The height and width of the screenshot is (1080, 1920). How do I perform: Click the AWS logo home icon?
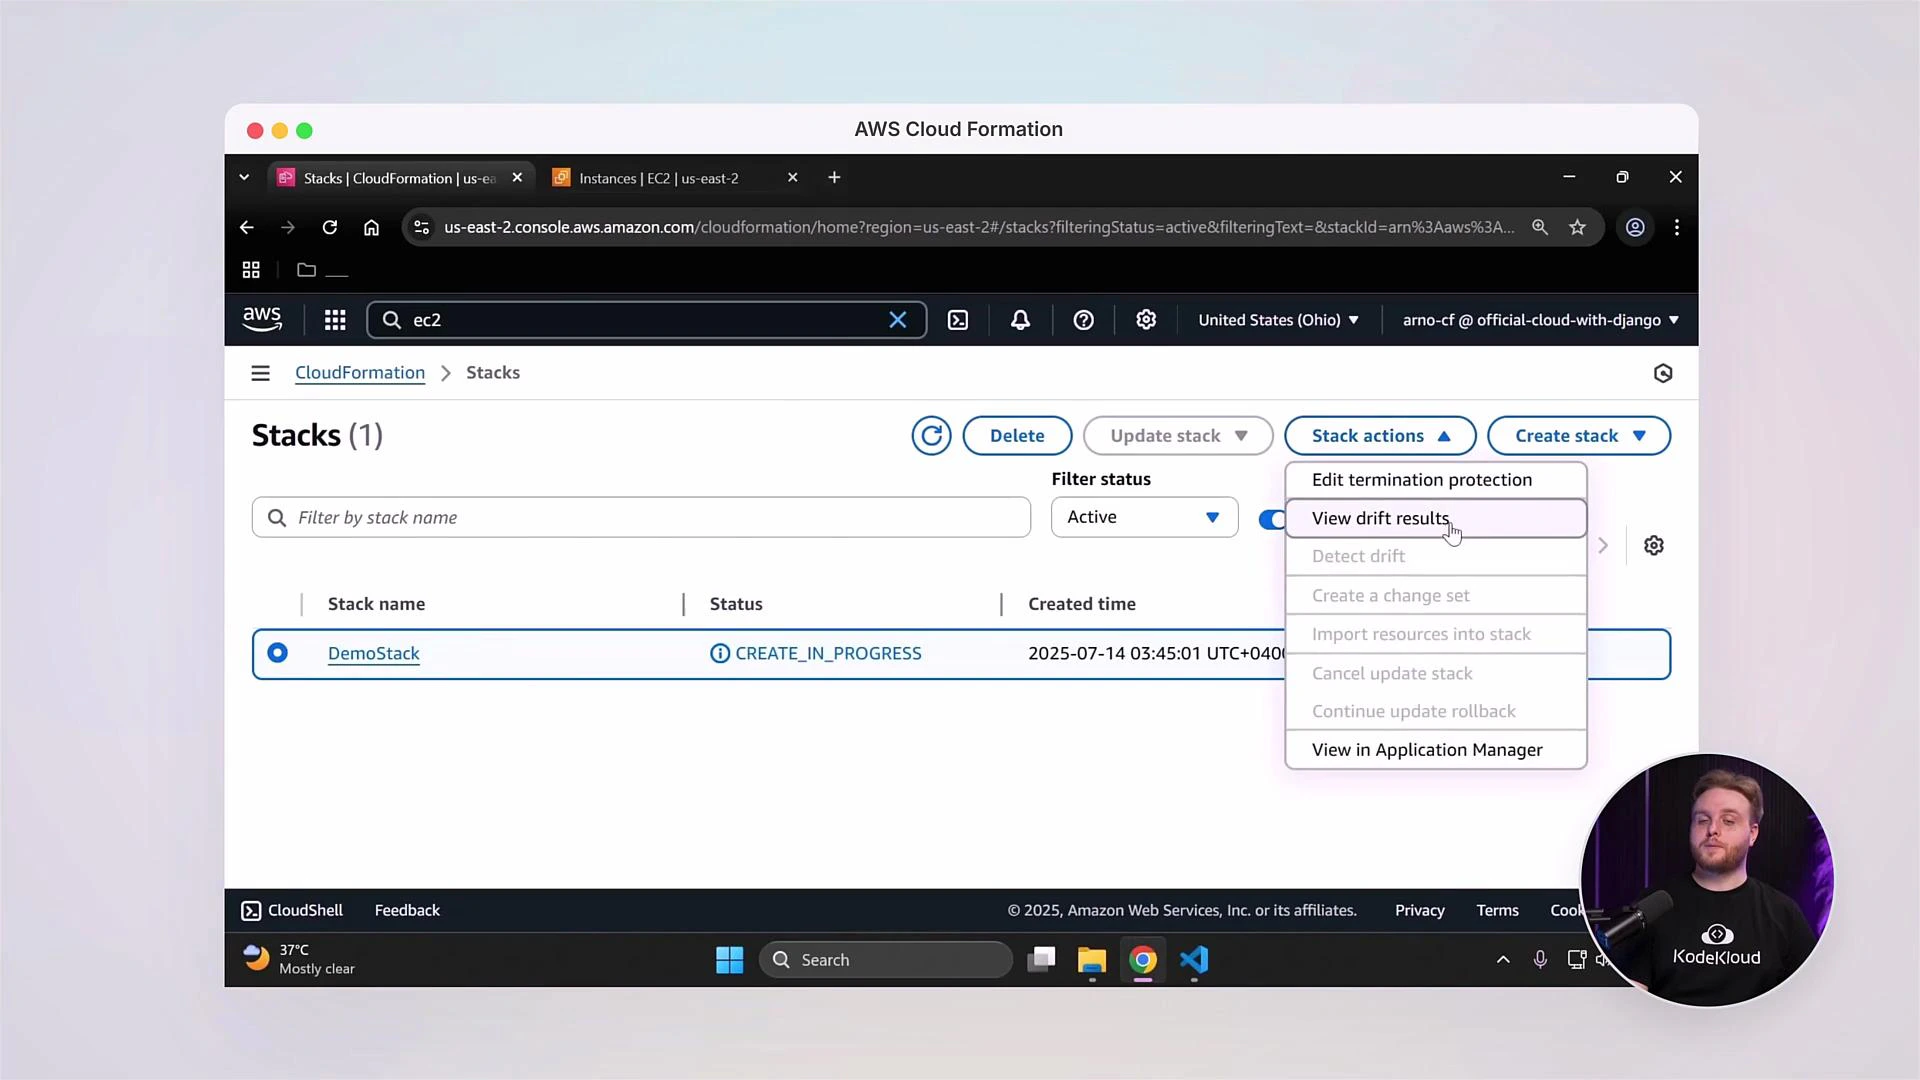[x=262, y=319]
